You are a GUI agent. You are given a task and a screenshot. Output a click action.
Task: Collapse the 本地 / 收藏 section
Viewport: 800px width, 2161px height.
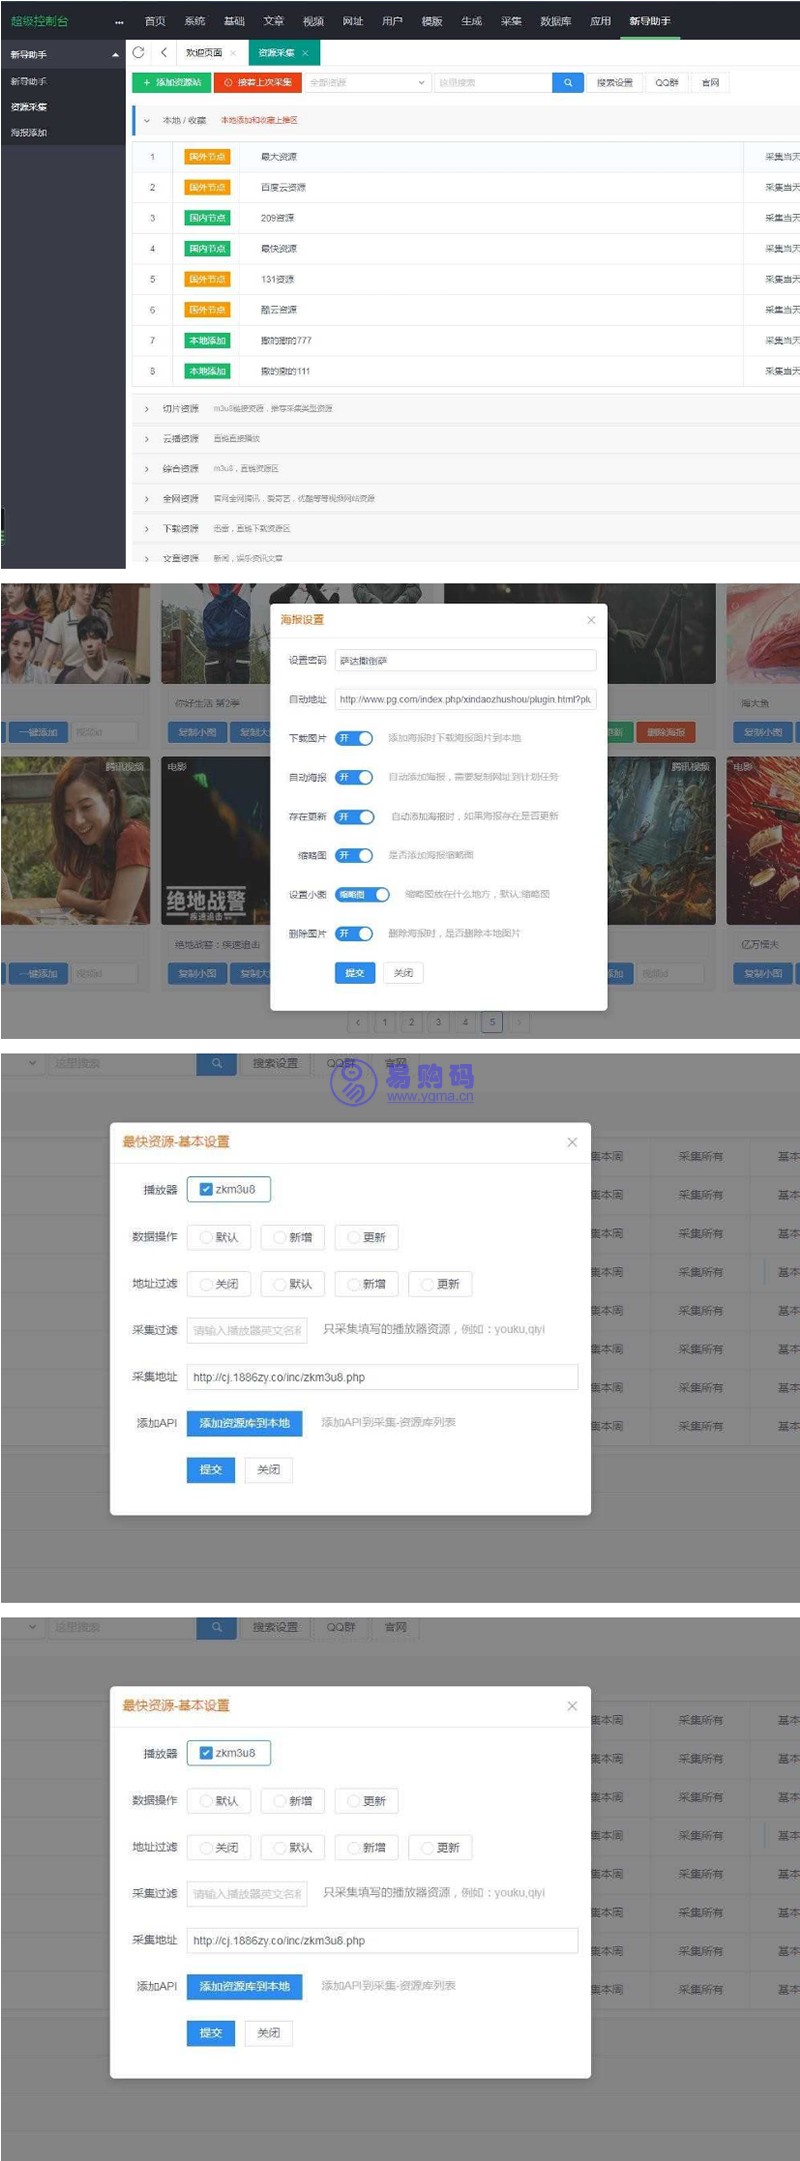tap(147, 121)
